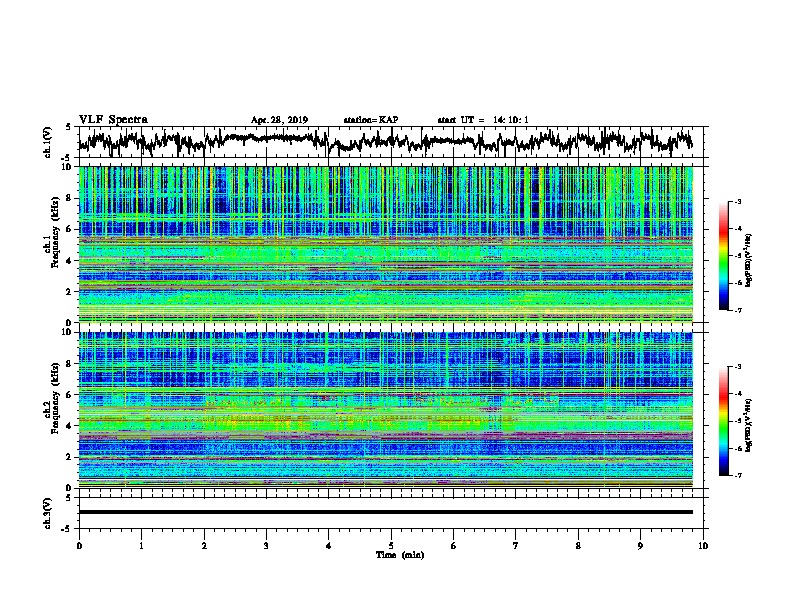Click the ch.1 frequency spectrogram panel
The height and width of the screenshot is (612, 792).
(x=385, y=244)
